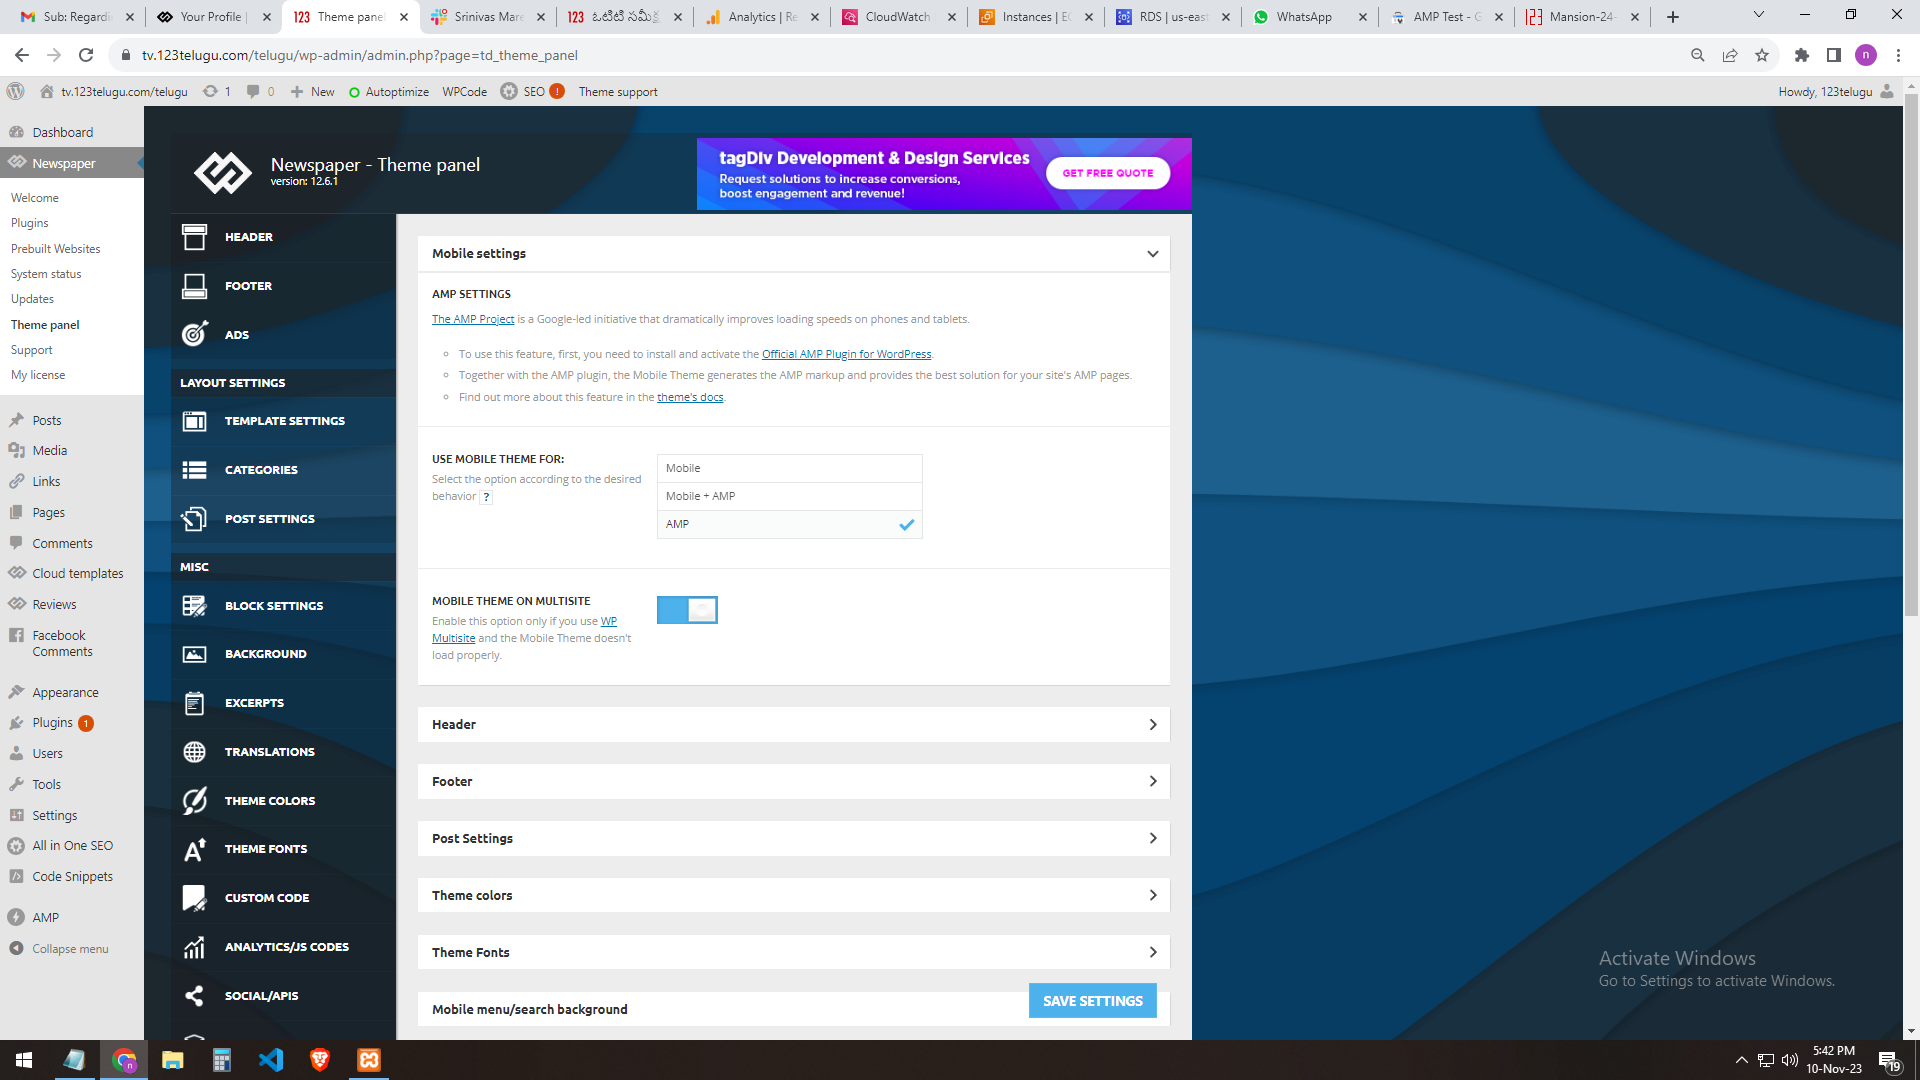Open Brave browser from the taskbar
Viewport: 1920px width, 1080px height.
point(320,1060)
